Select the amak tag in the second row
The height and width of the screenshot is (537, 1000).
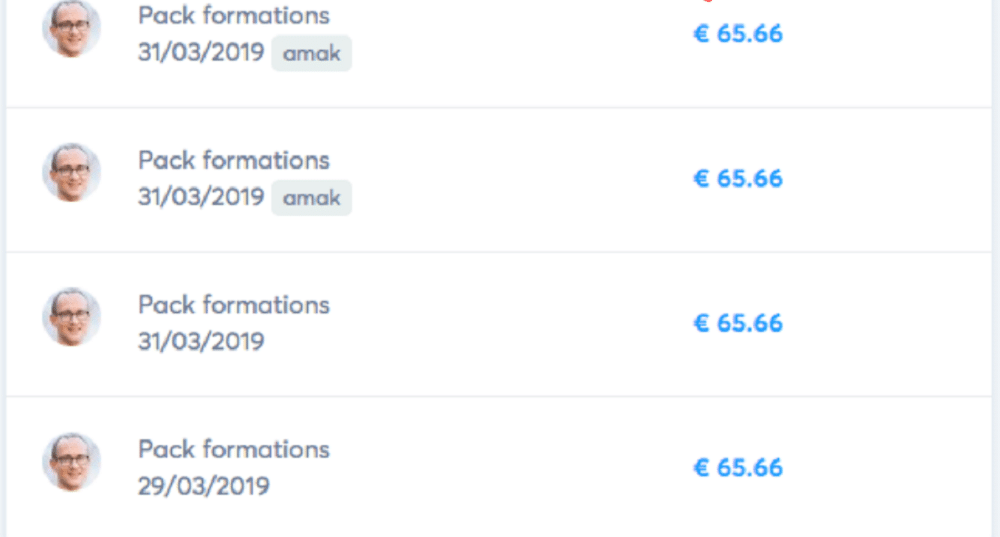(311, 198)
